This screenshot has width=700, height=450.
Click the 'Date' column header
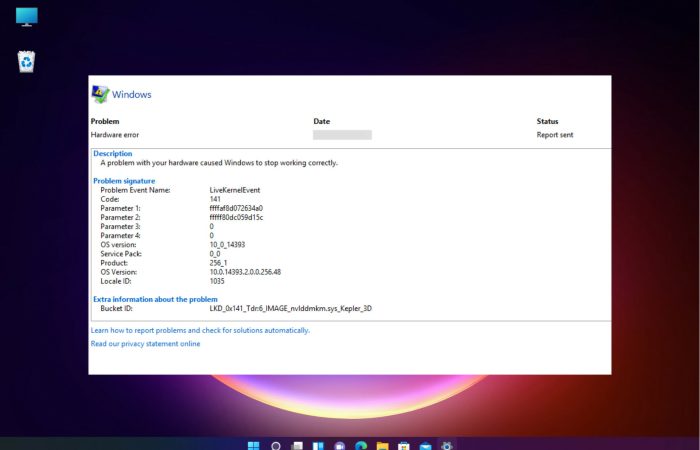(x=321, y=121)
